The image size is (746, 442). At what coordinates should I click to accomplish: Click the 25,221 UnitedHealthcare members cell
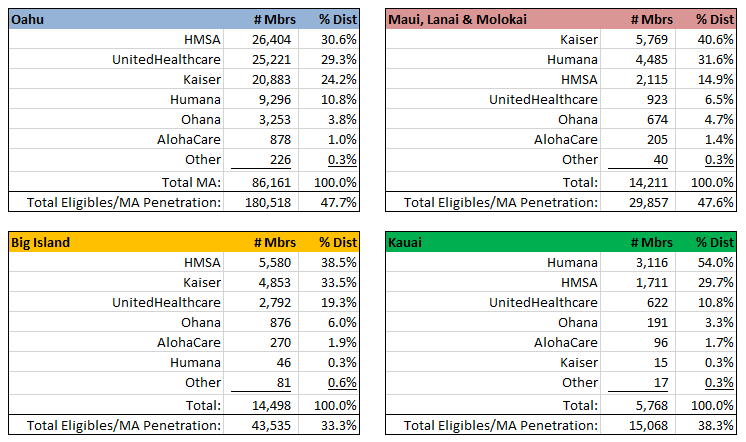tap(263, 59)
